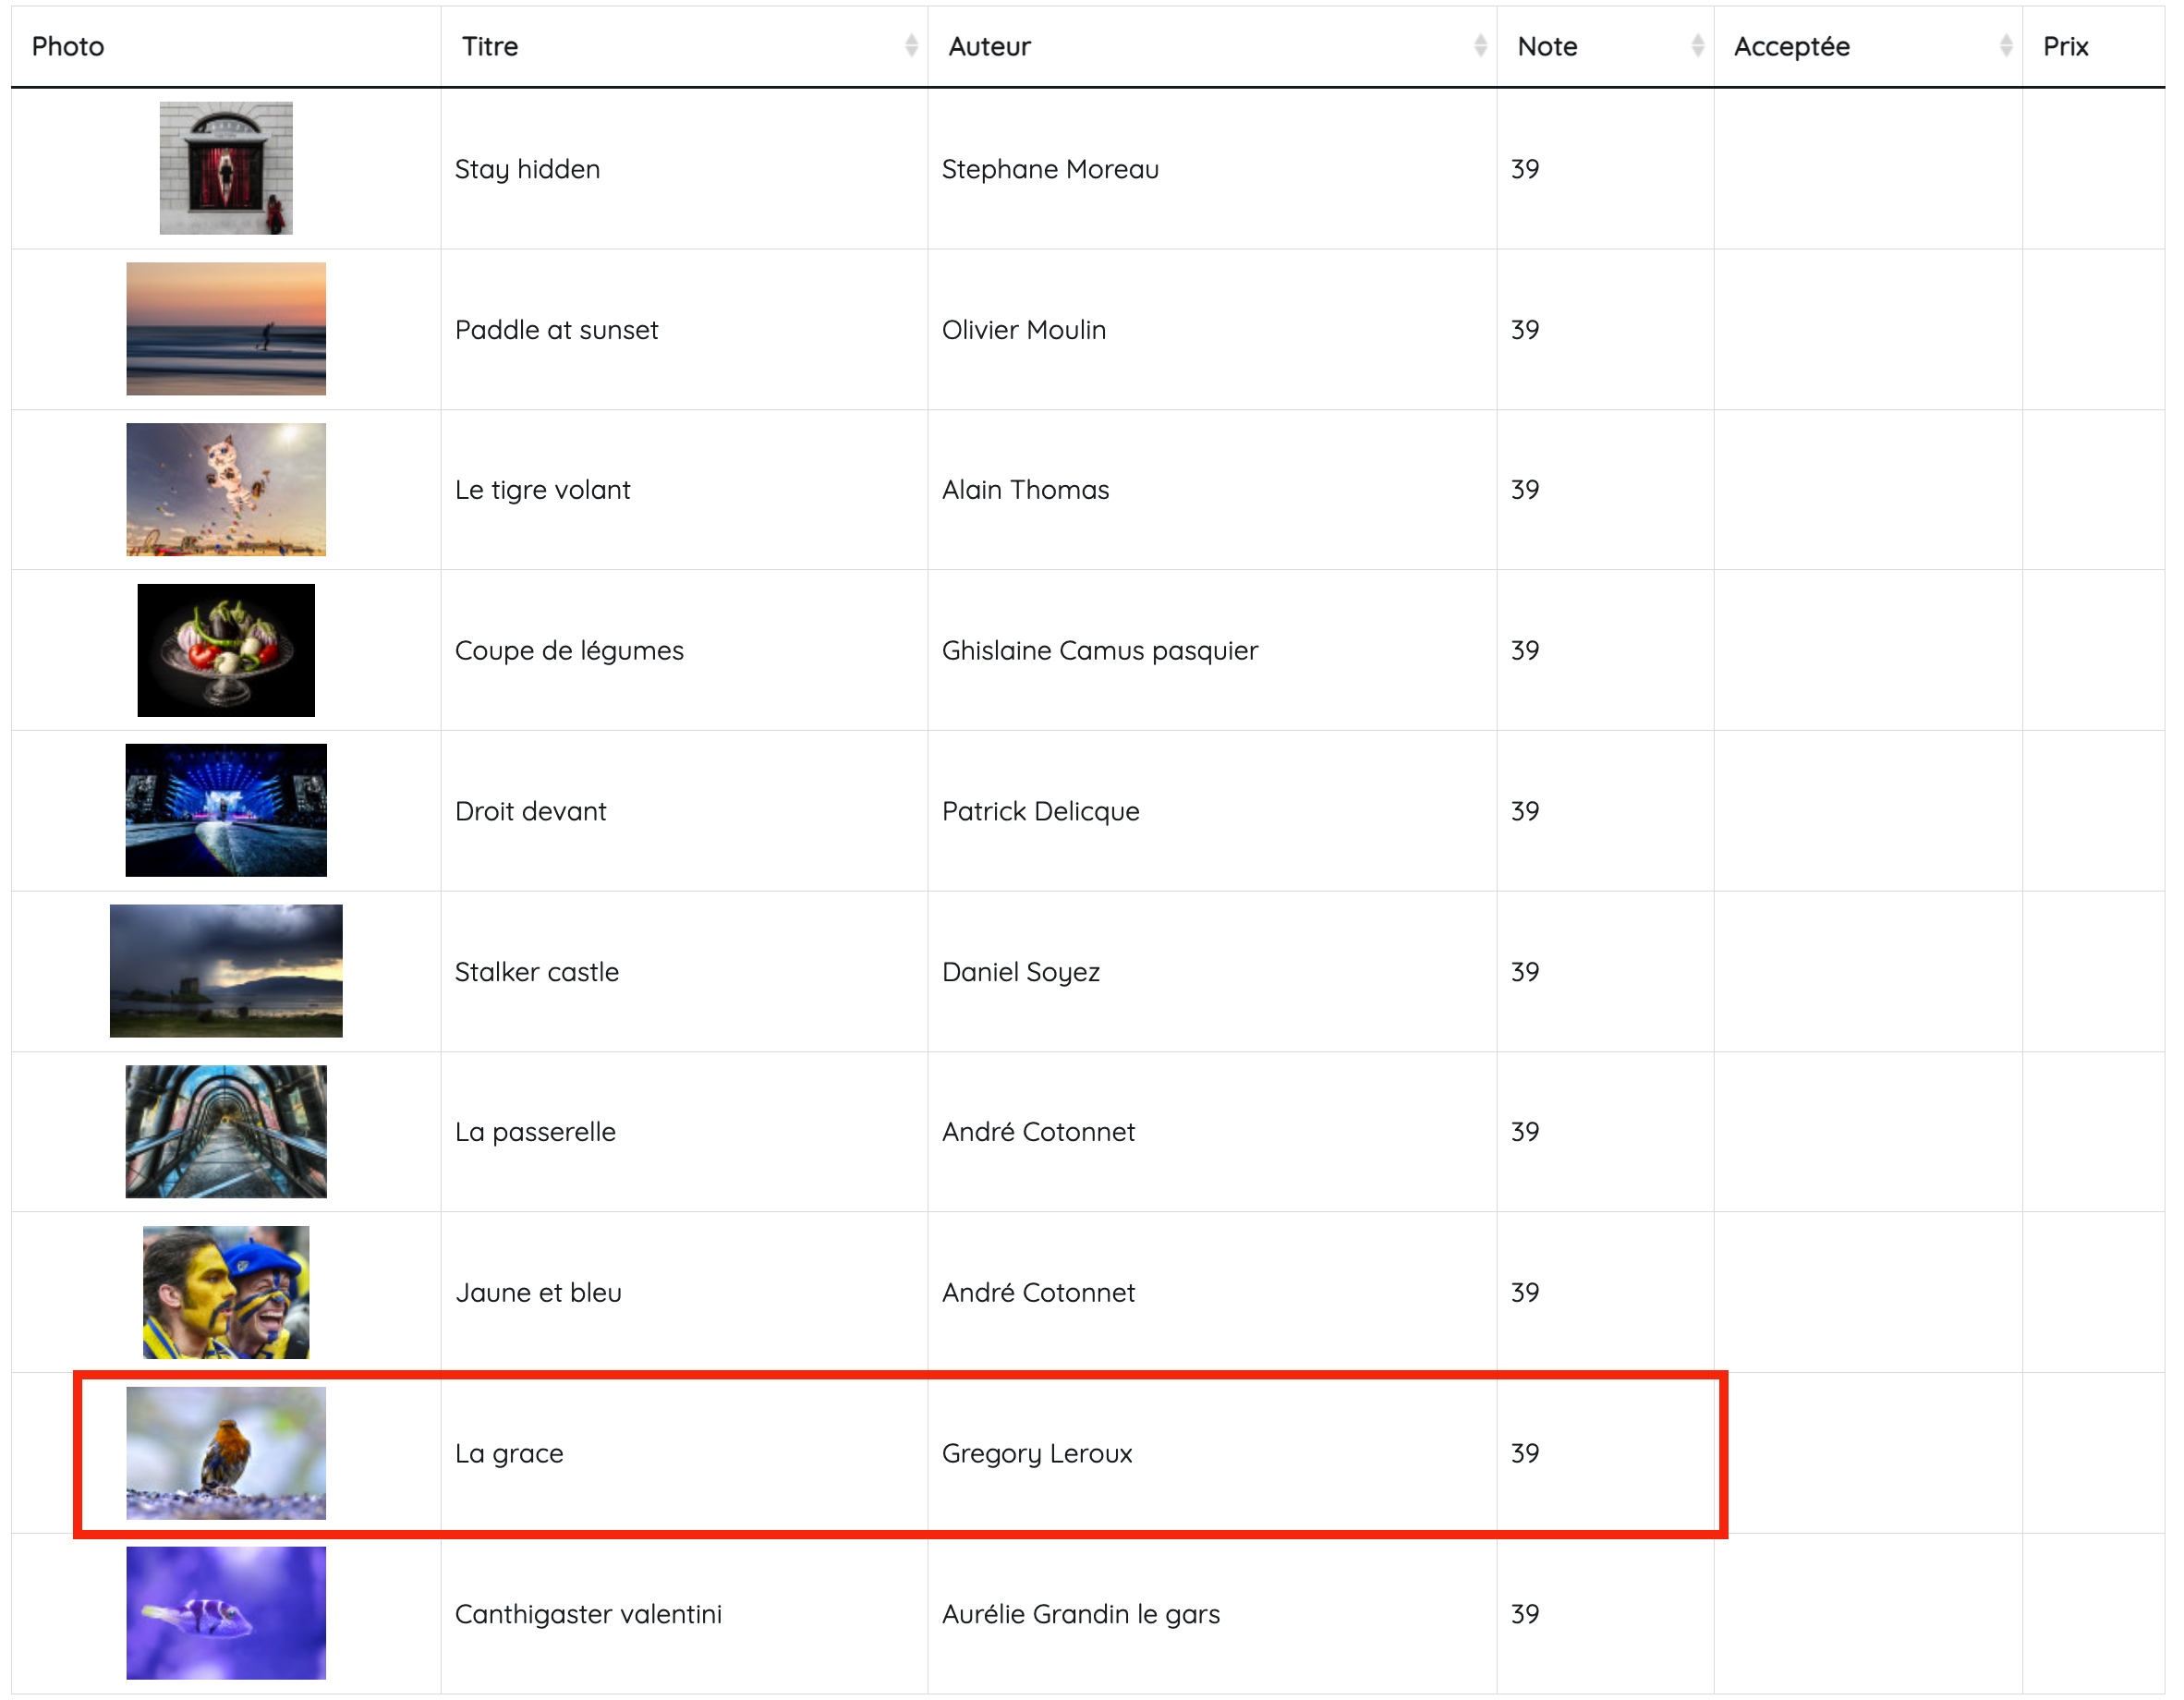Sort table by Auteur header

tap(989, 46)
